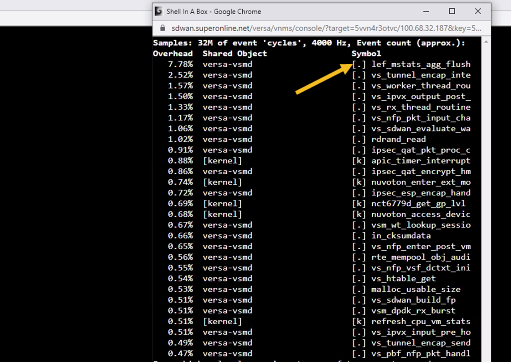
Task: Select the vs_pbf_nfp_pkt_handl symbol
Action: coord(421,353)
